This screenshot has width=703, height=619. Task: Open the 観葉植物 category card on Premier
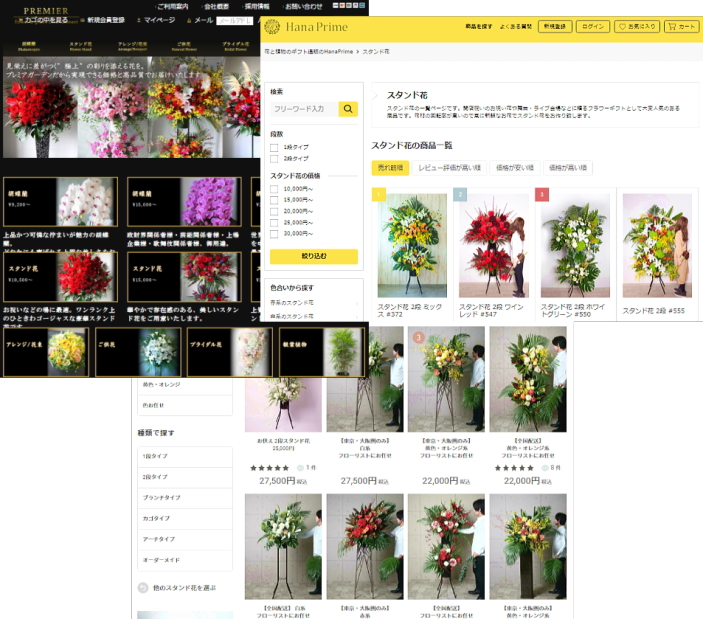coord(322,352)
